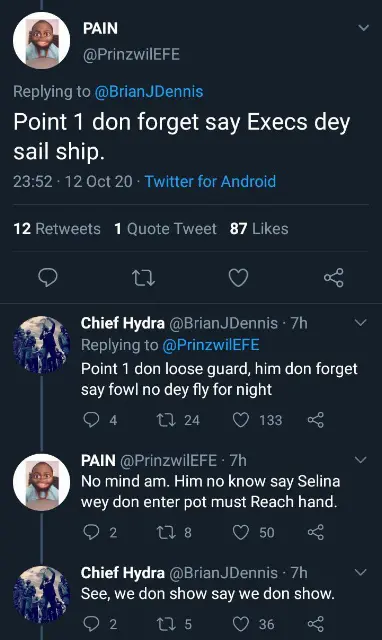Open the @BrianJDennis mention in the Replying-to line

[149, 91]
